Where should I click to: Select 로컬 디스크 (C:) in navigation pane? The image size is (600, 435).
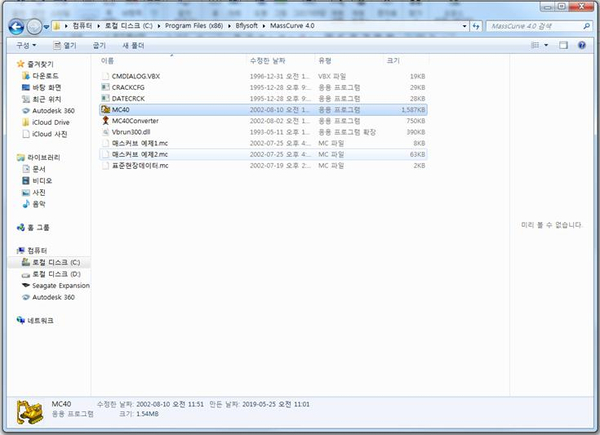56,262
